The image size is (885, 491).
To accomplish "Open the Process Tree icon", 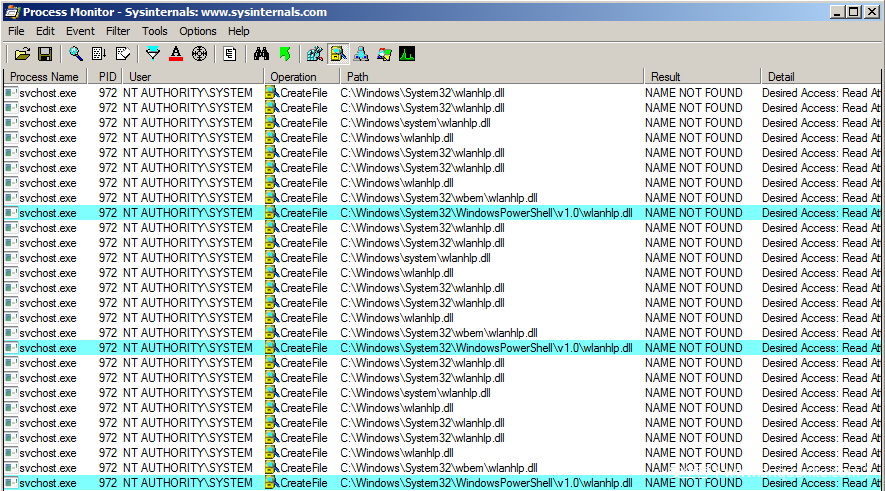I will pos(230,53).
